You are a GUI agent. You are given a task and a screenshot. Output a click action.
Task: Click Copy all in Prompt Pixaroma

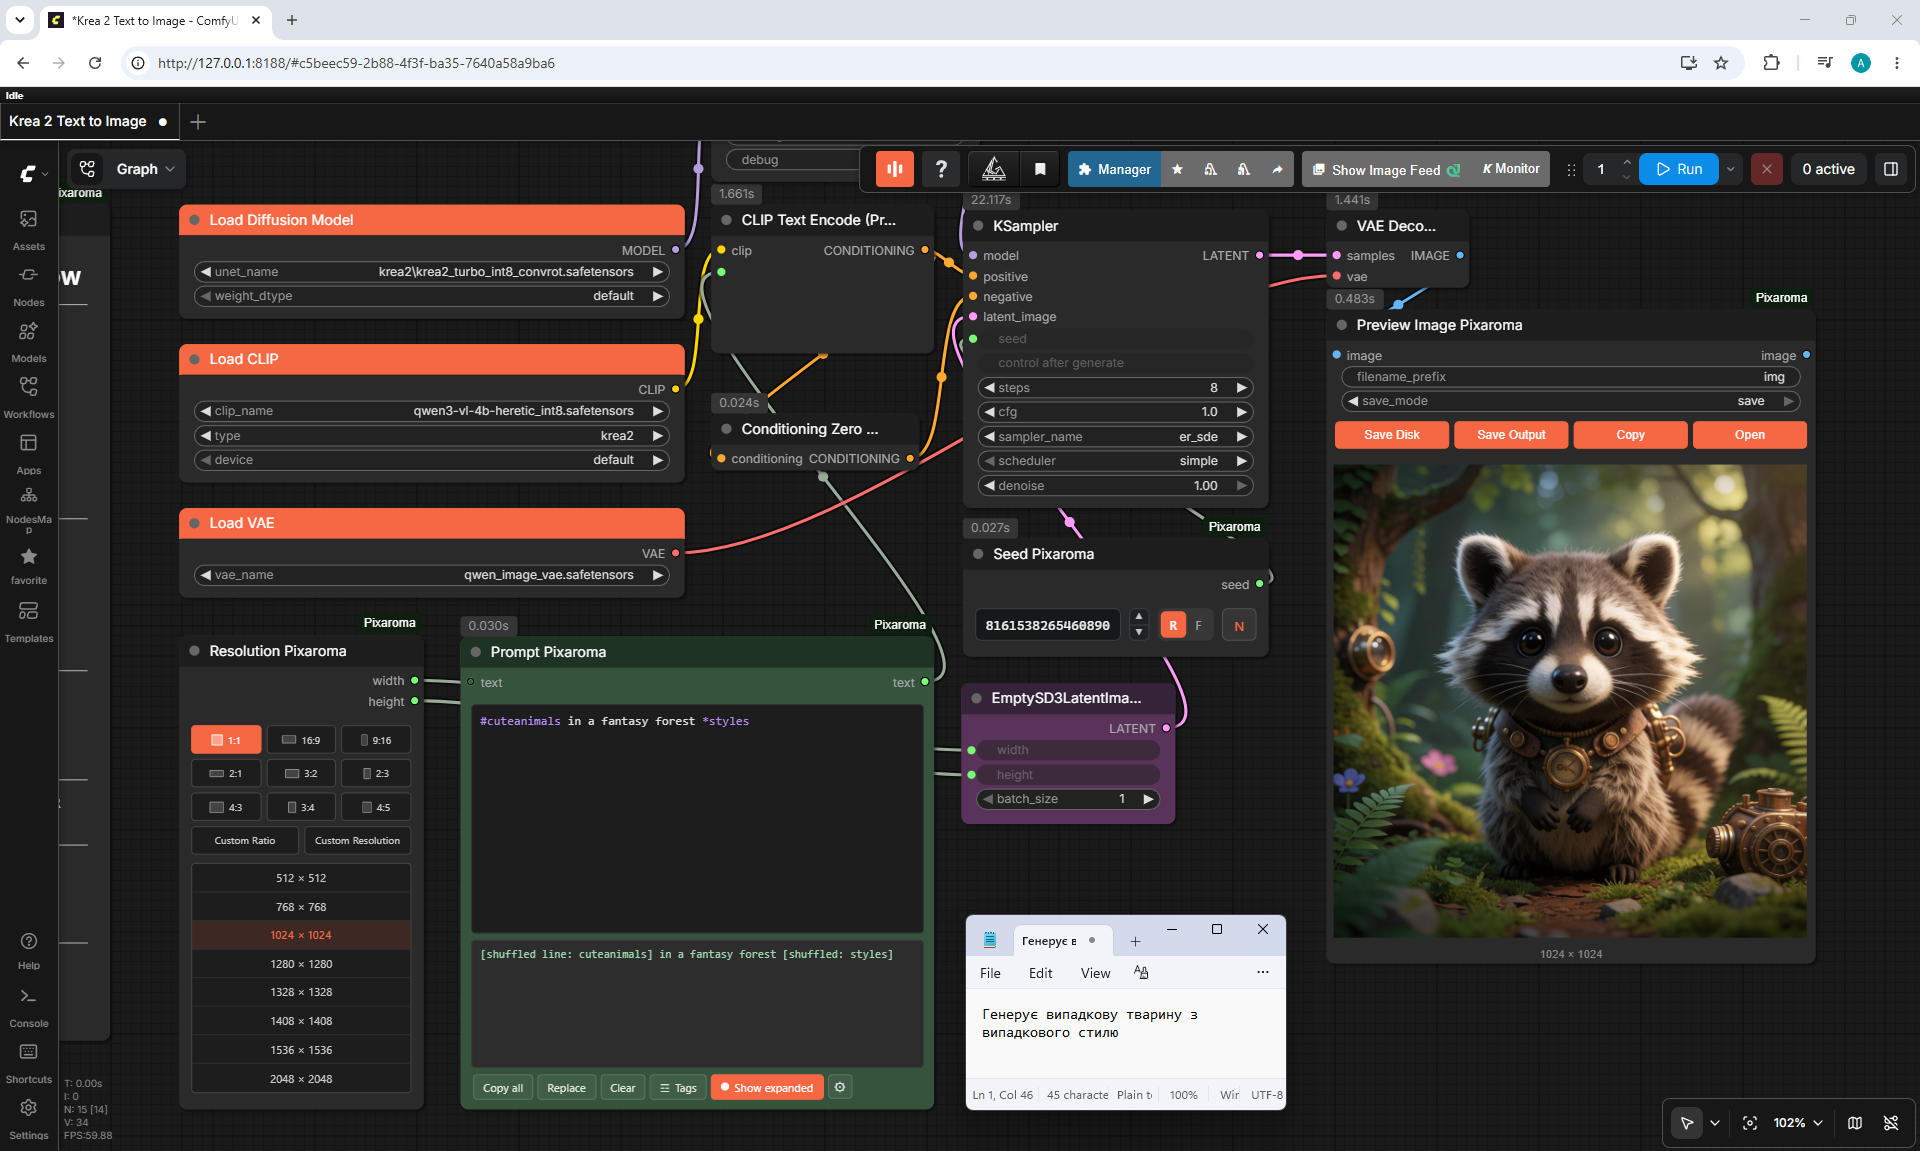pos(502,1088)
